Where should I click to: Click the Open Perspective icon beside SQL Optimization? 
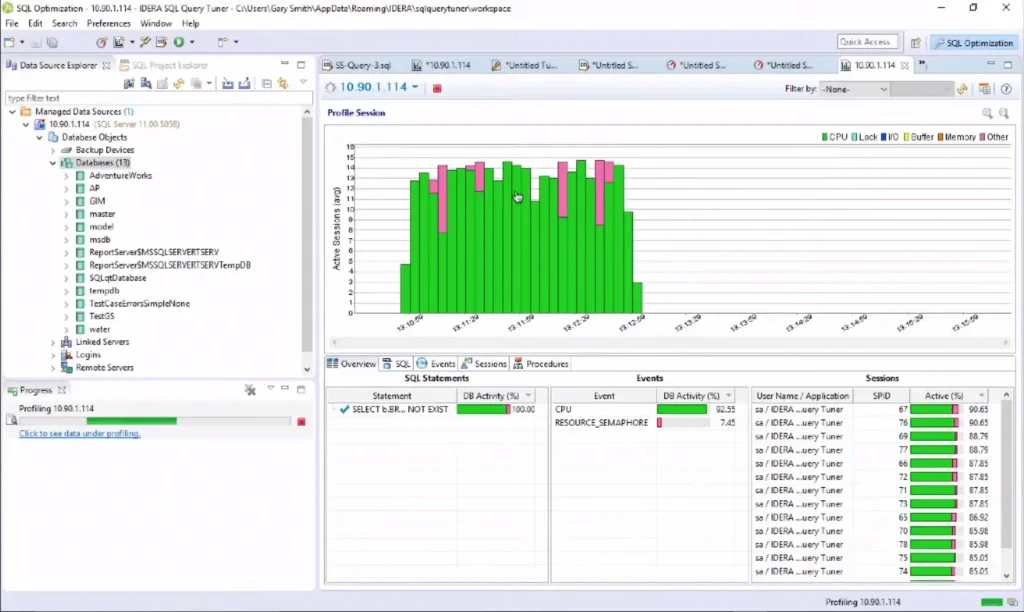pos(916,43)
